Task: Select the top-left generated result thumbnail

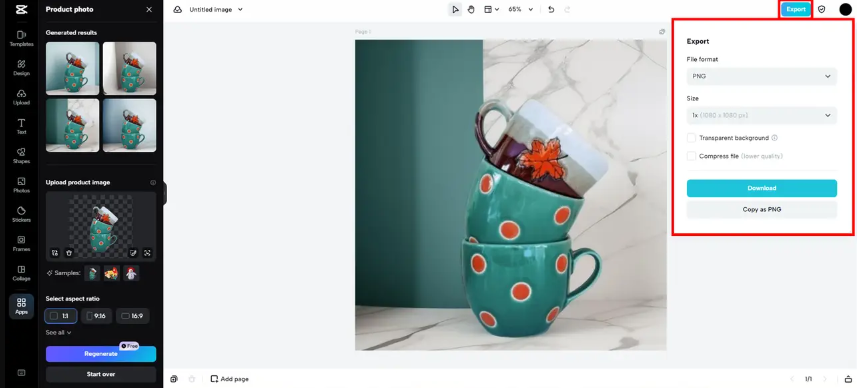Action: tap(73, 68)
